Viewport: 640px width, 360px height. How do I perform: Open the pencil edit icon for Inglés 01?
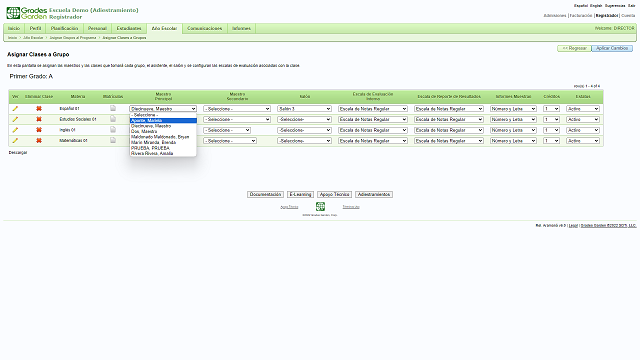(x=15, y=130)
